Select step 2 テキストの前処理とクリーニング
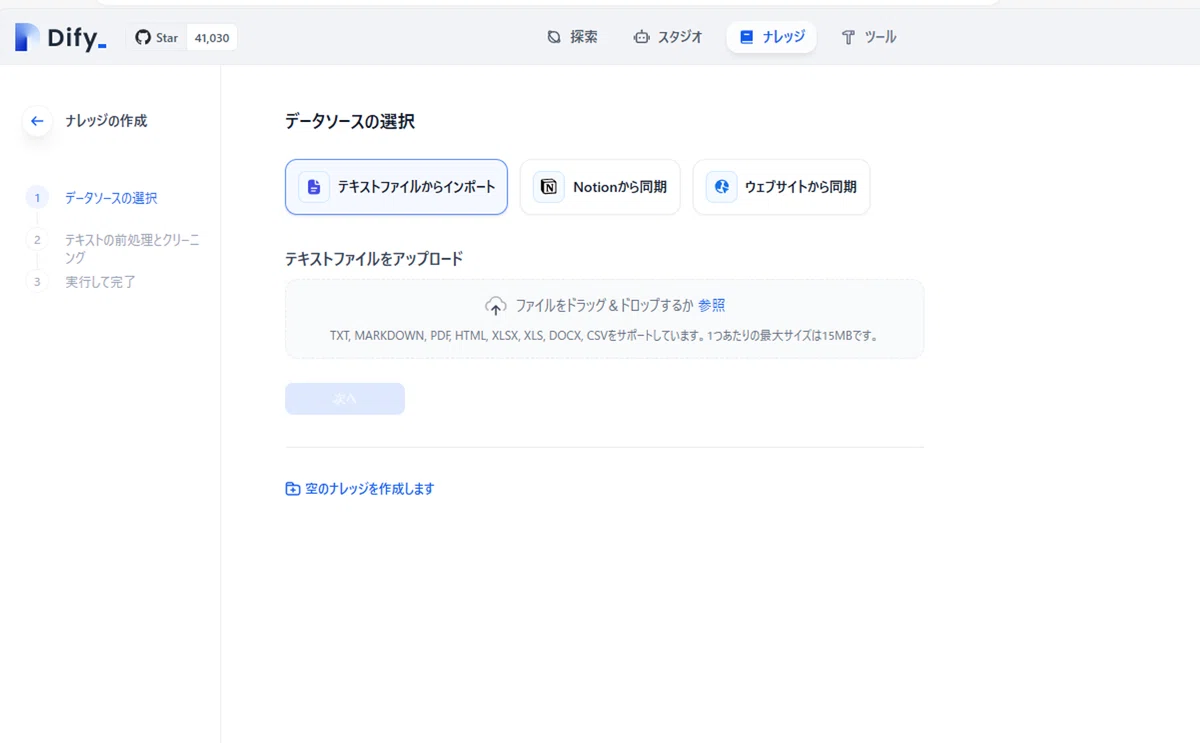The width and height of the screenshot is (1200, 743). pyautogui.click(x=132, y=248)
